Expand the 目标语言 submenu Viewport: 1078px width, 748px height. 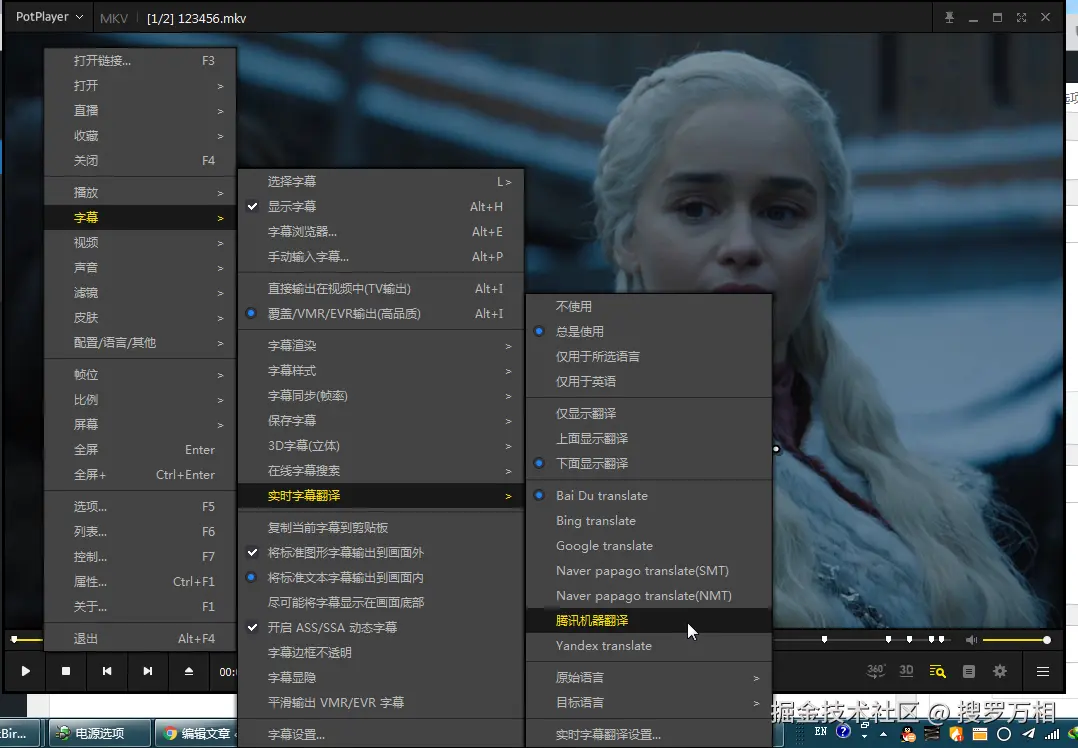pyautogui.click(x=648, y=703)
